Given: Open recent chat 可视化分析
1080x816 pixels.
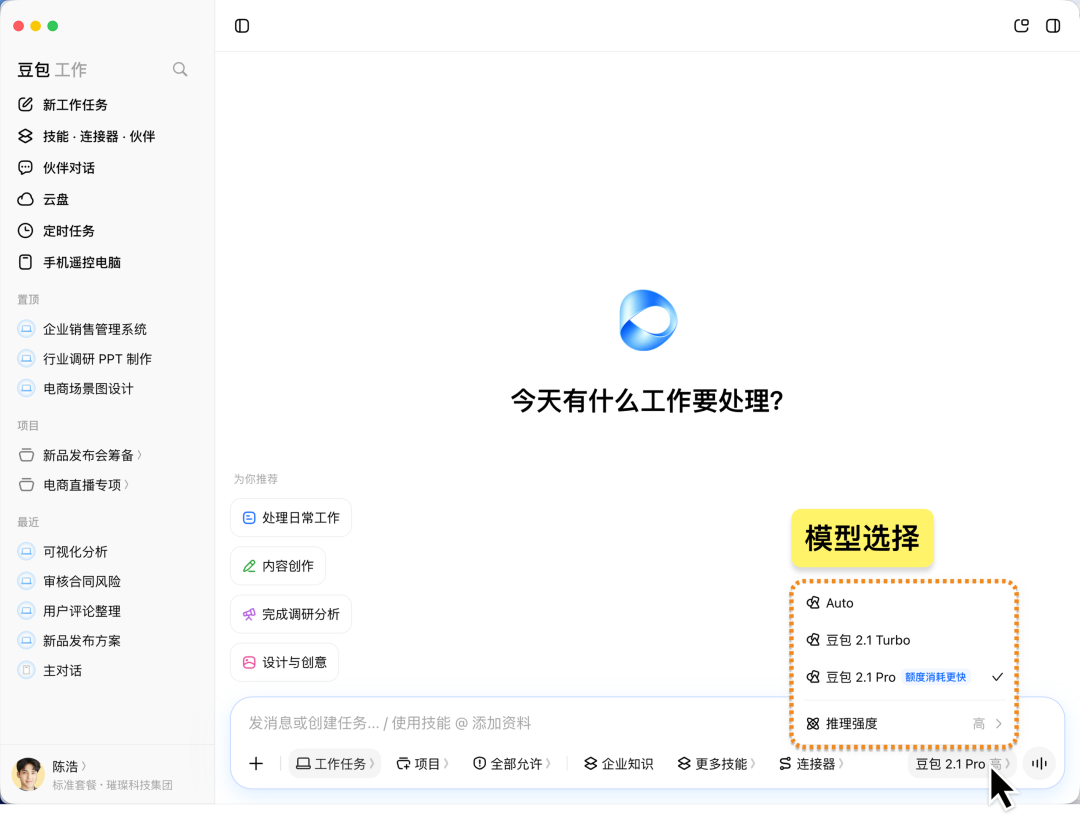Looking at the screenshot, I should tap(63, 552).
